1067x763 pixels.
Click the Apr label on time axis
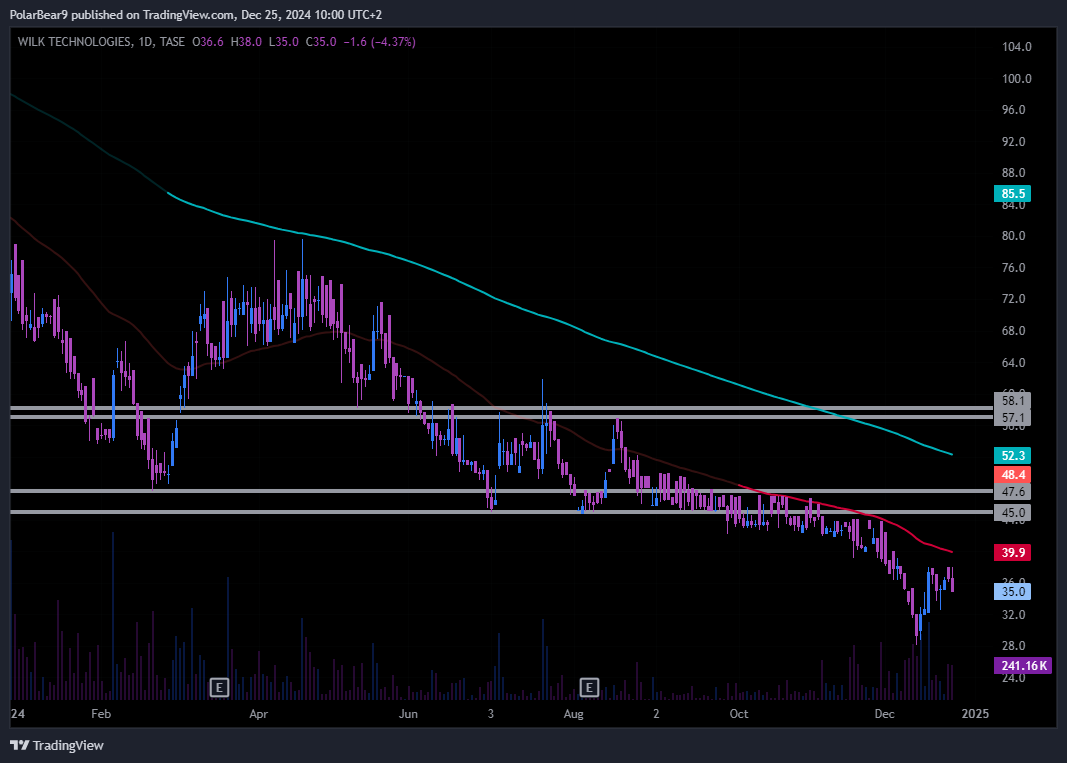click(259, 714)
